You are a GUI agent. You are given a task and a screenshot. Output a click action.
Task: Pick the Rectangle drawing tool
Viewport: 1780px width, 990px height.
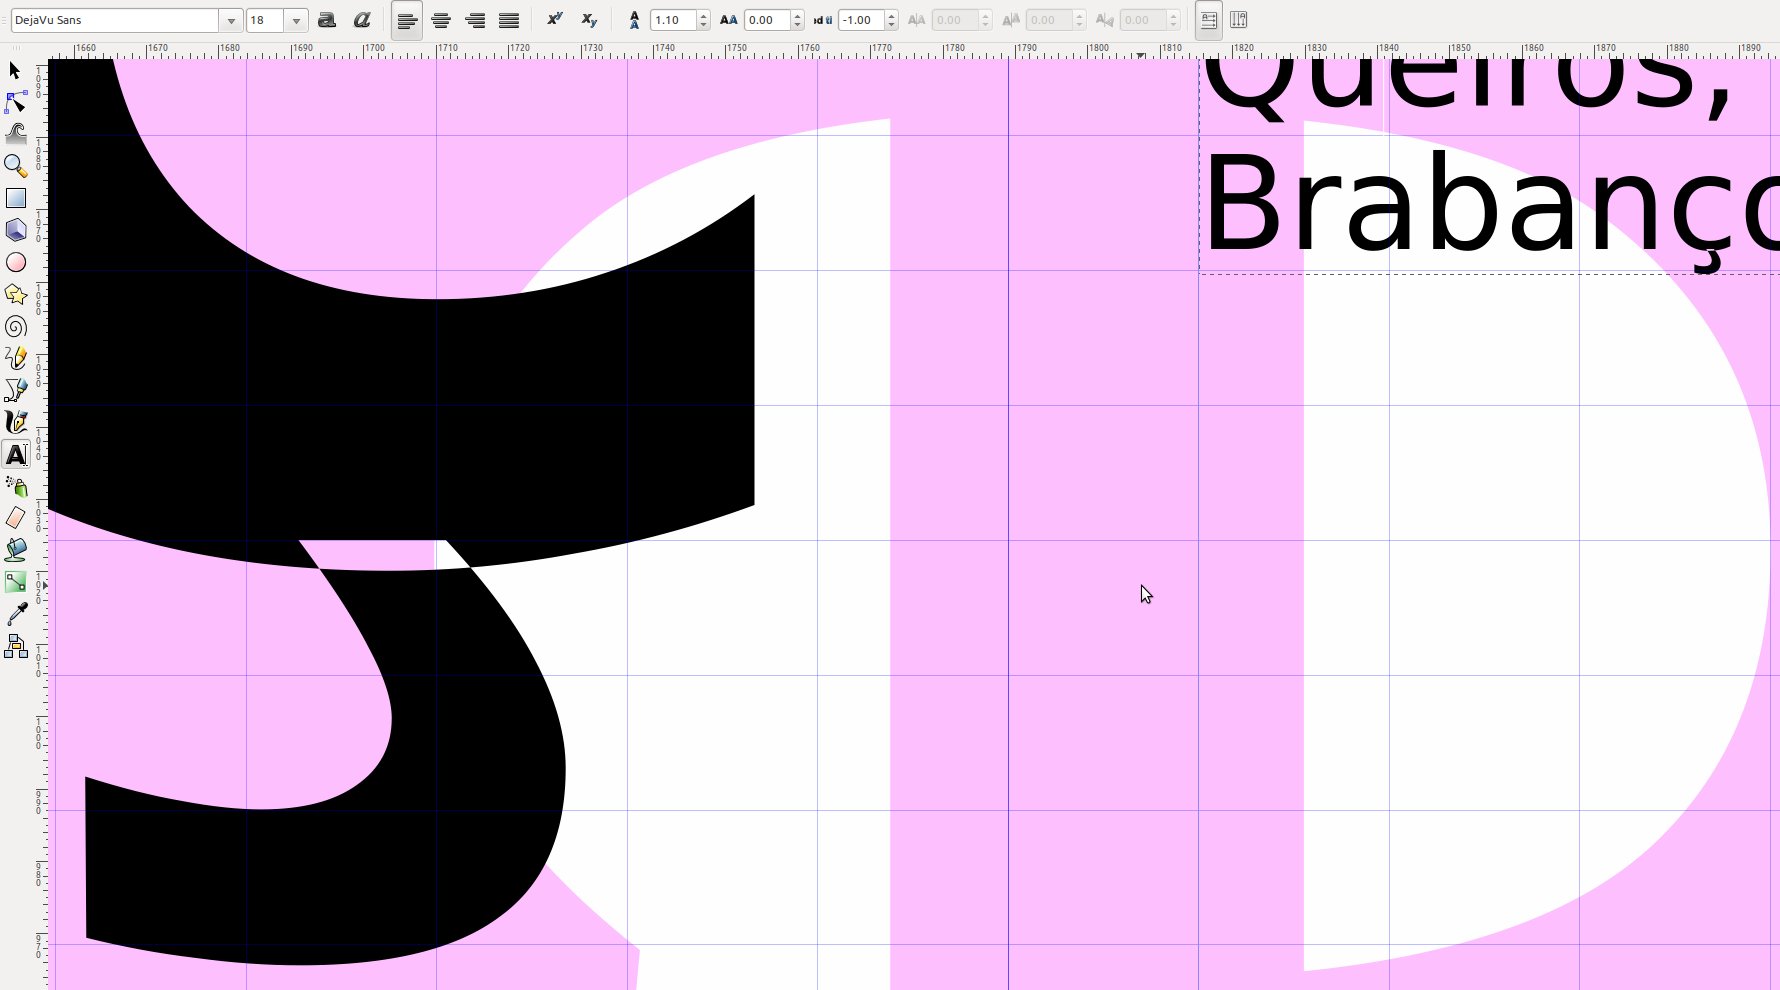(16, 198)
